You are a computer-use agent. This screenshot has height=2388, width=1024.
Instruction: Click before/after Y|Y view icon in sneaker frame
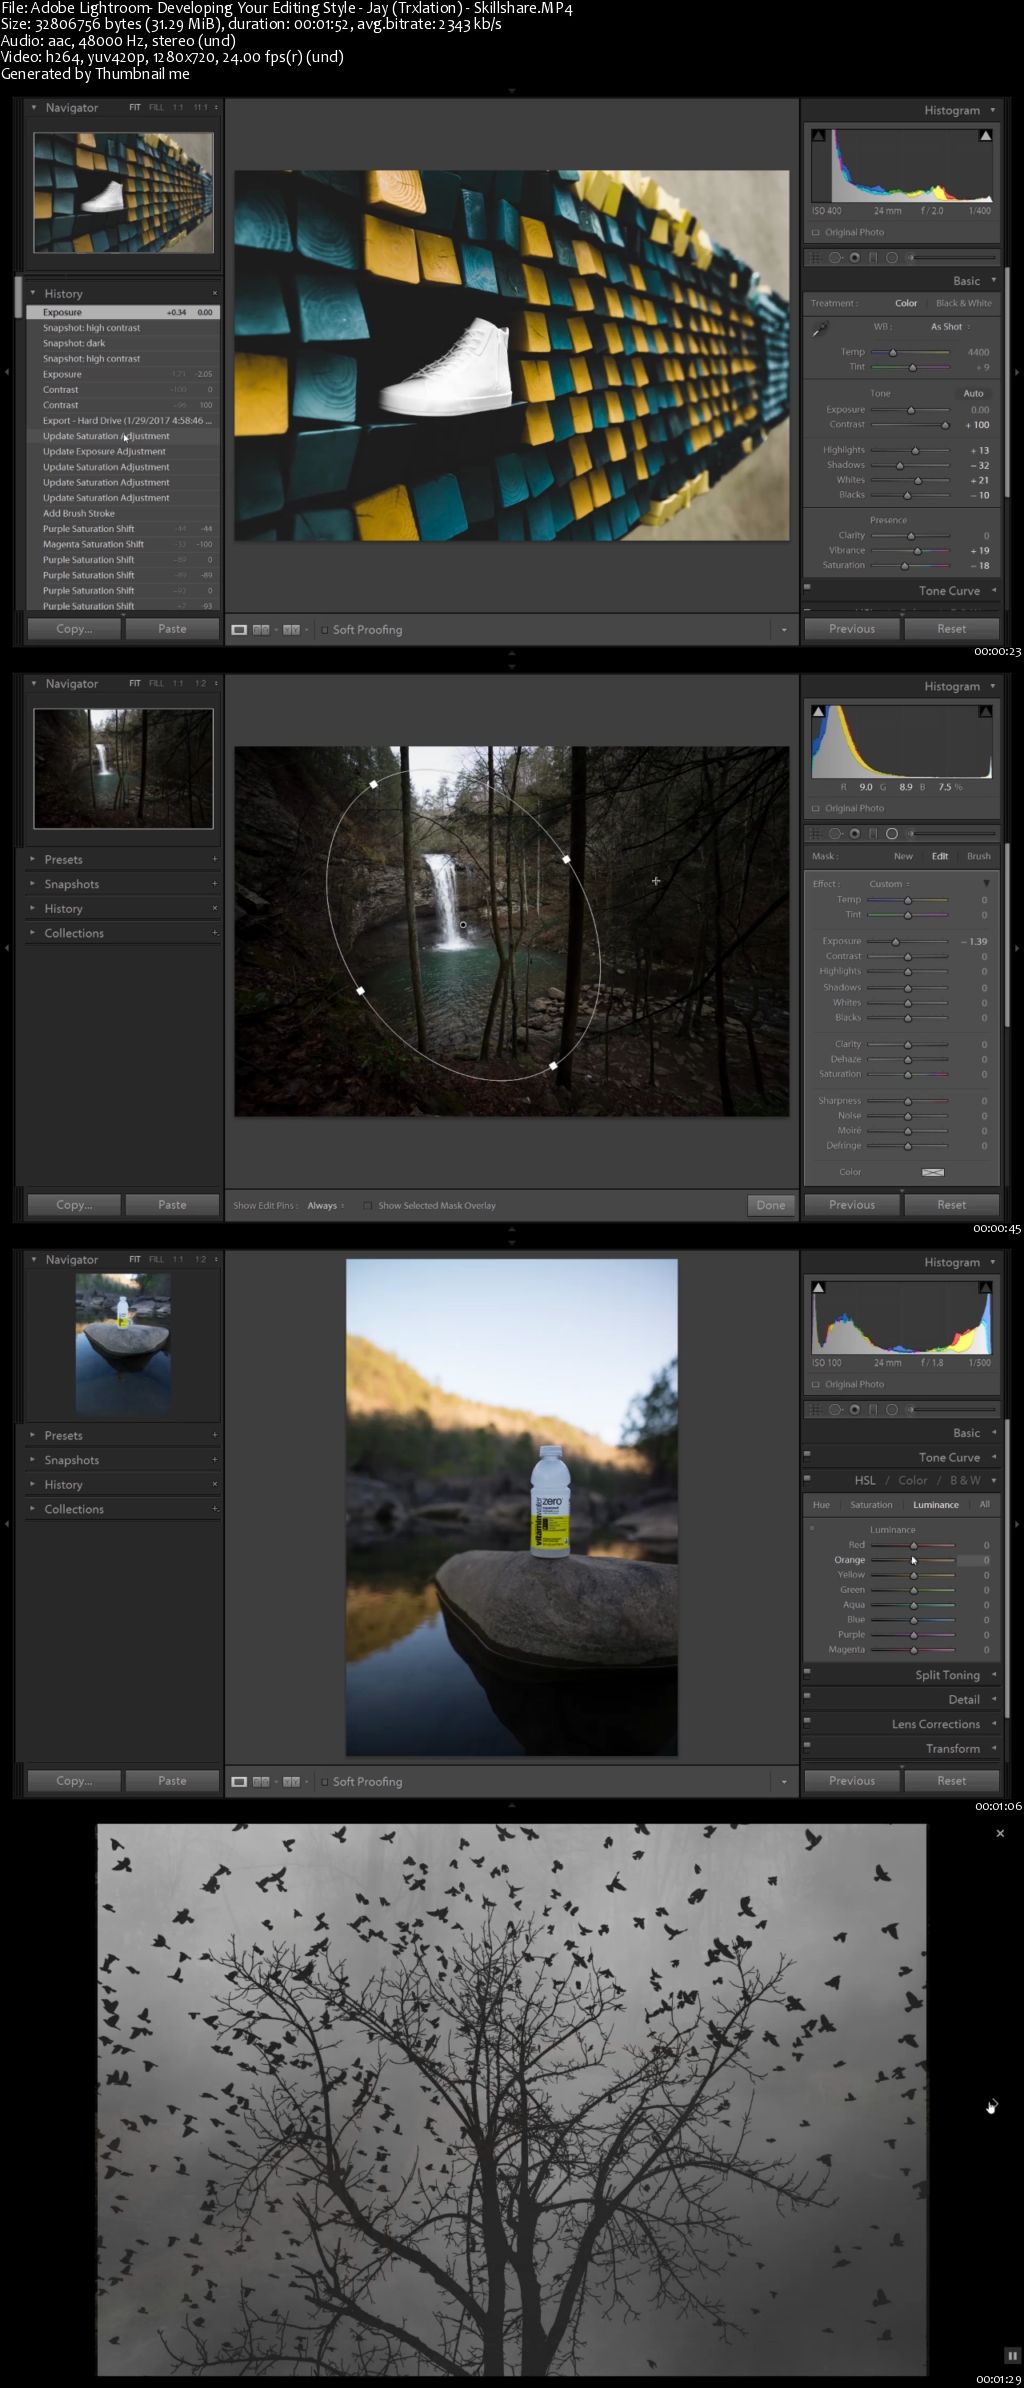[x=291, y=630]
